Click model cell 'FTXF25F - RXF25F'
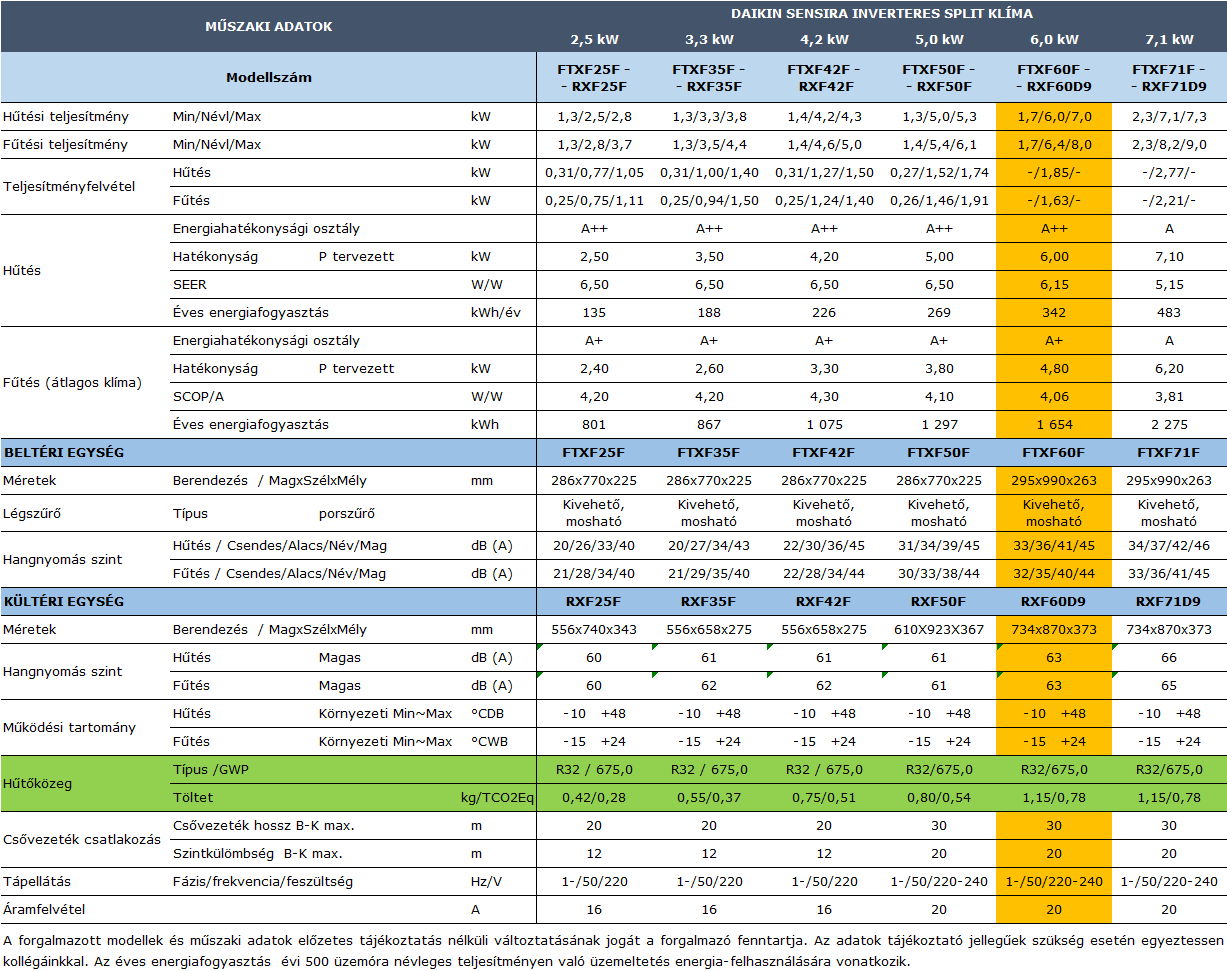This screenshot has height=971, width=1227. pos(594,77)
